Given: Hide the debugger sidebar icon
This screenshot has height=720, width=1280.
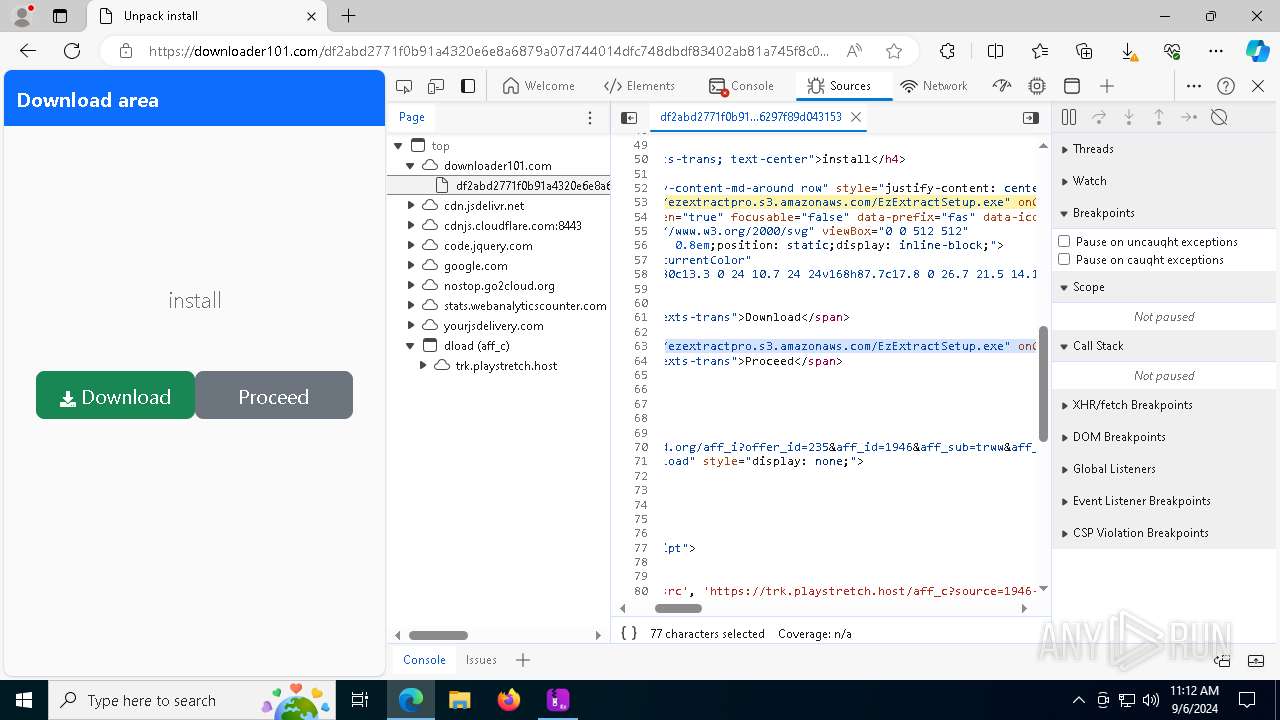Looking at the screenshot, I should 1030,118.
